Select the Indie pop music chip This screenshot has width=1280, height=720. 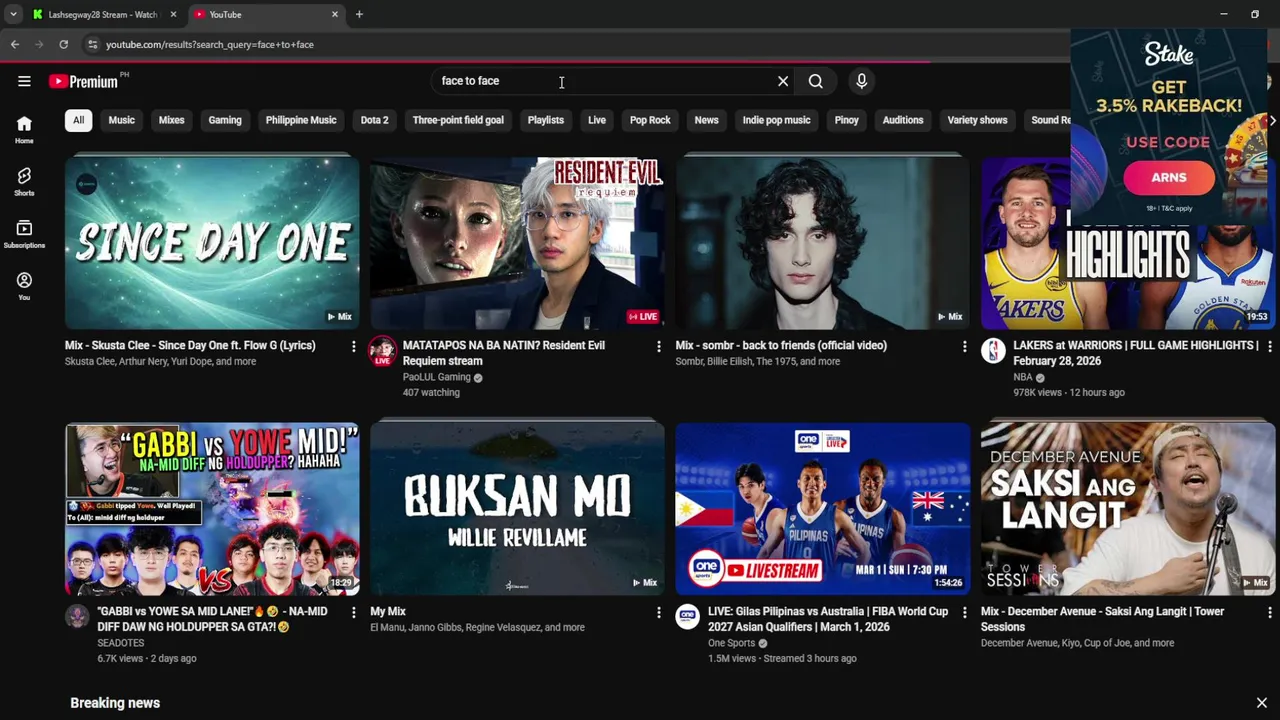click(x=776, y=120)
